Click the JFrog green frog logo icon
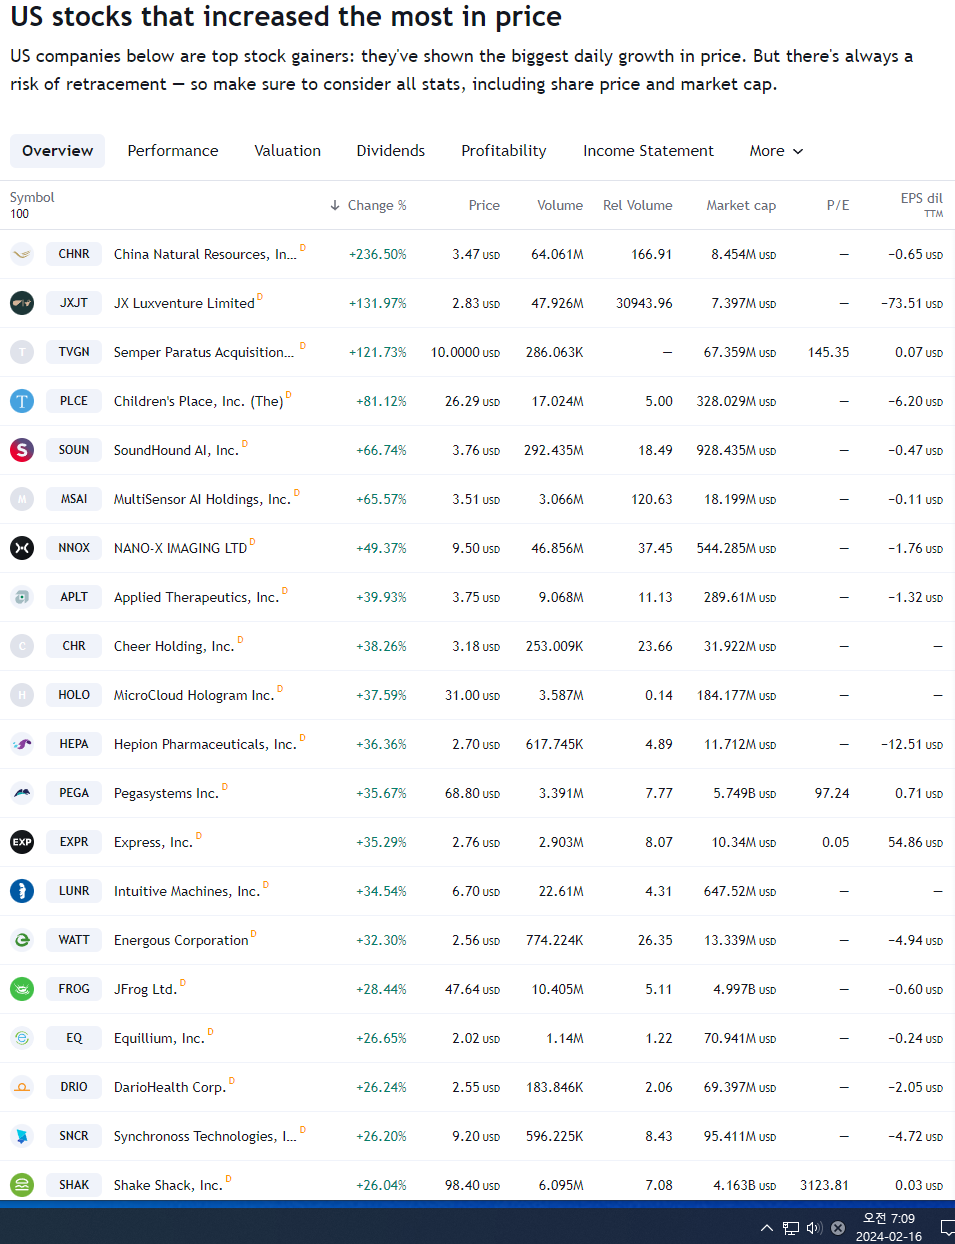 [x=22, y=989]
